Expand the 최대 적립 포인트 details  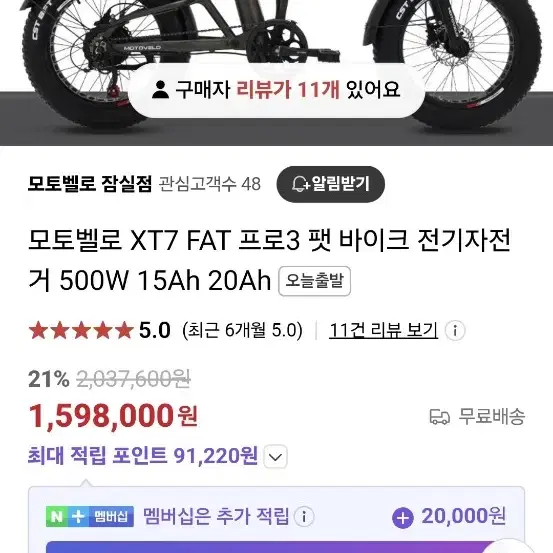point(275,457)
